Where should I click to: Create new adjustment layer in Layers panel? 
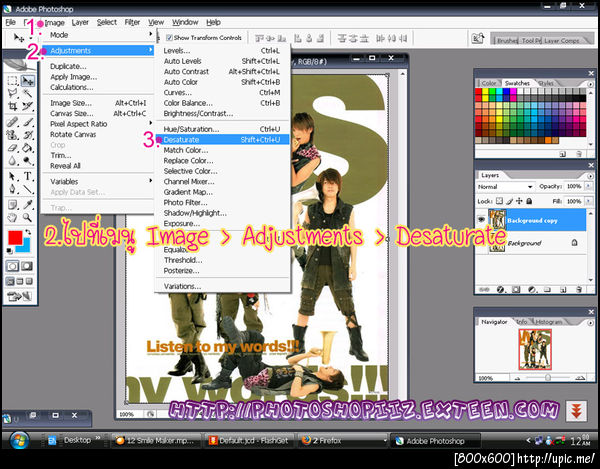(x=532, y=290)
